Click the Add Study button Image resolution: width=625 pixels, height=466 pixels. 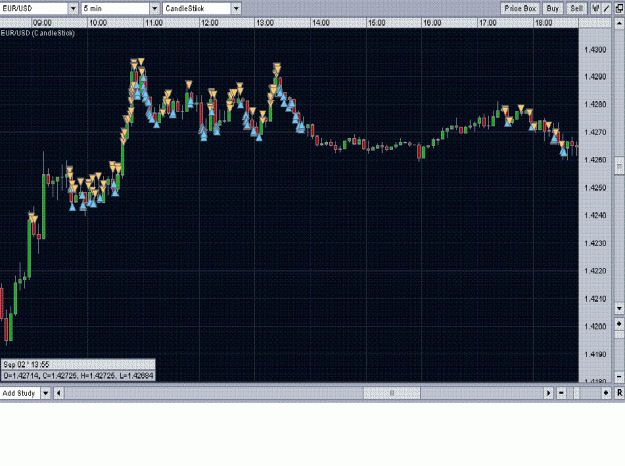pos(20,393)
